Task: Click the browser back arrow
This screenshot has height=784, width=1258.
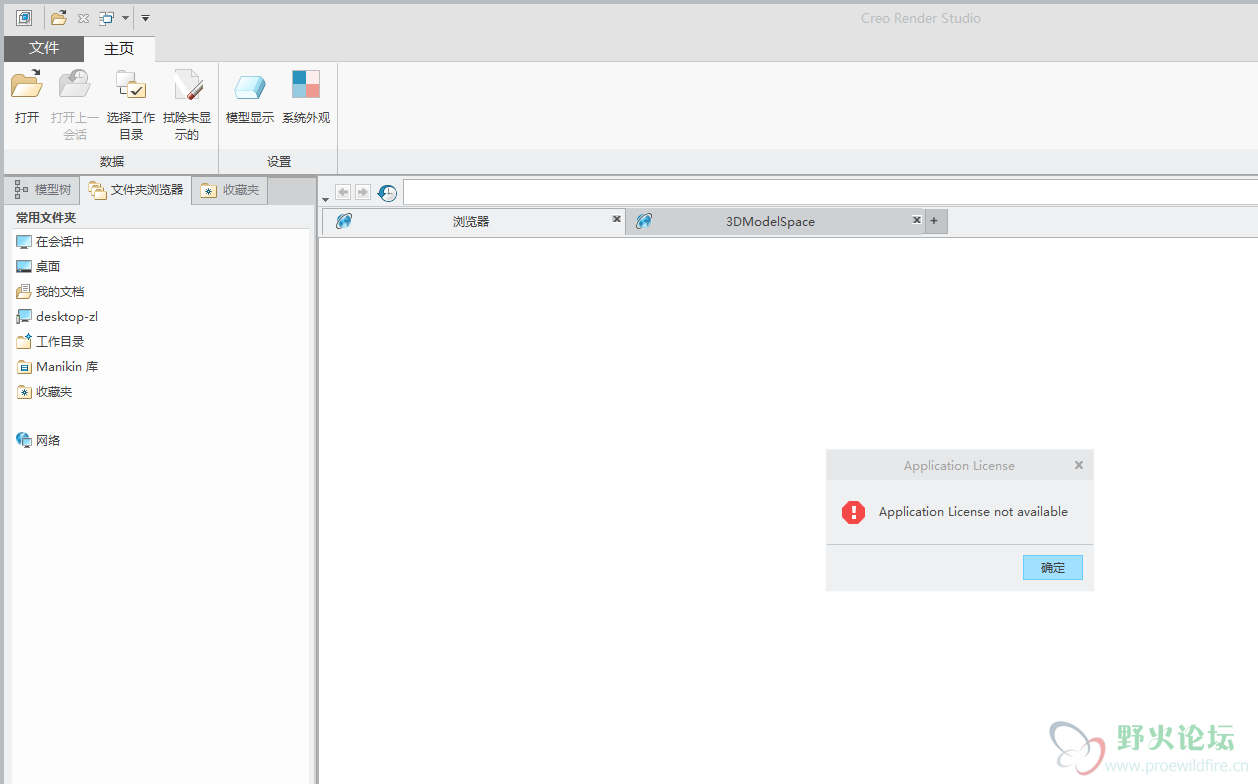Action: pos(343,192)
